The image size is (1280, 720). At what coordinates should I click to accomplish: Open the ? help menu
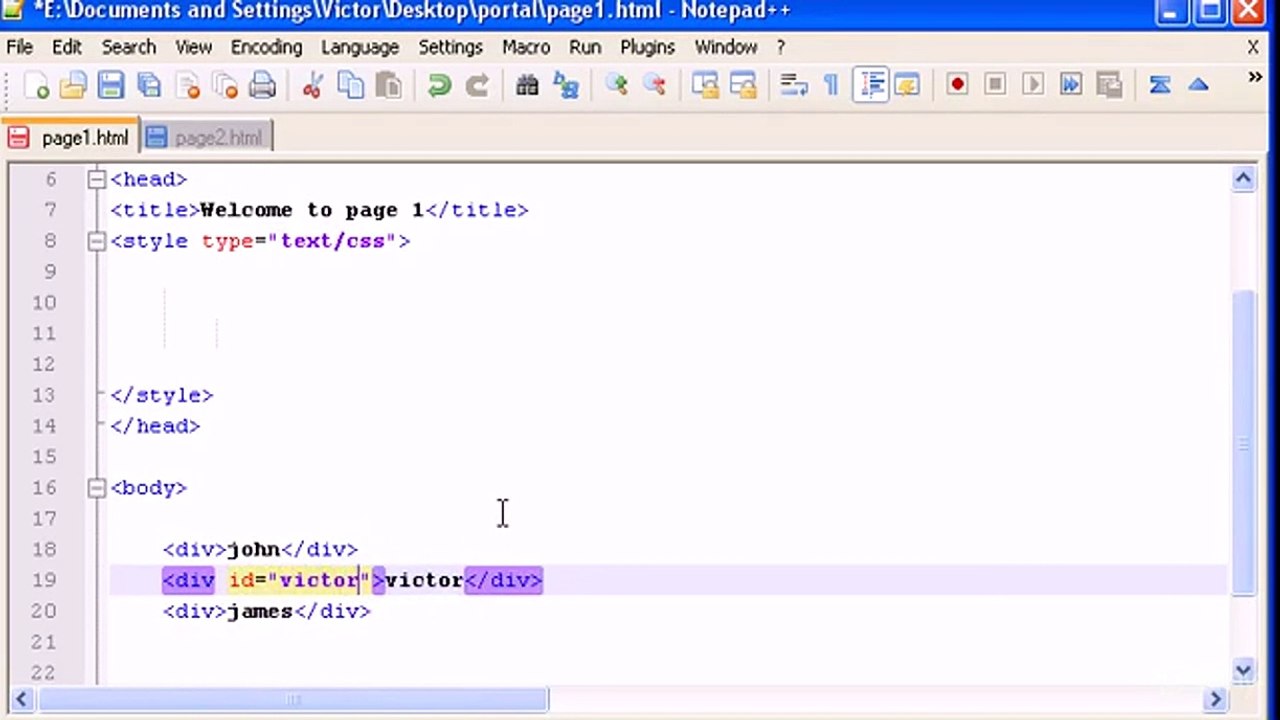point(781,47)
